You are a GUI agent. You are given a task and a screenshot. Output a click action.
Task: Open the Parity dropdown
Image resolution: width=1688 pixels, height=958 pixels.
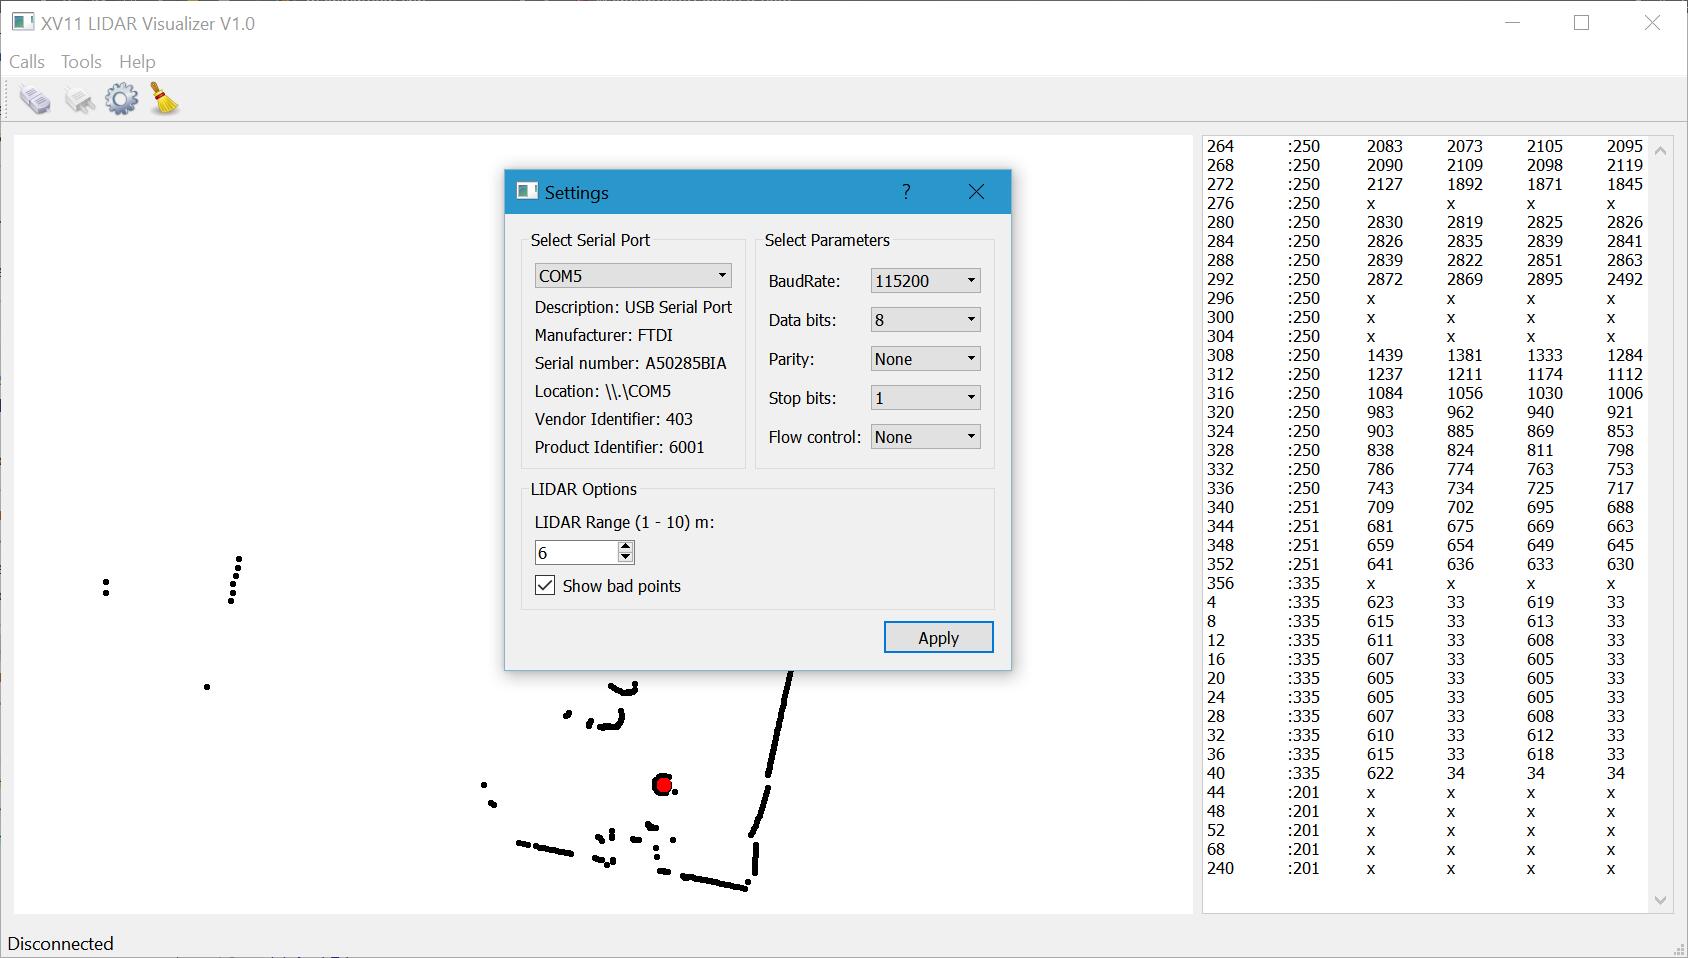tap(925, 359)
